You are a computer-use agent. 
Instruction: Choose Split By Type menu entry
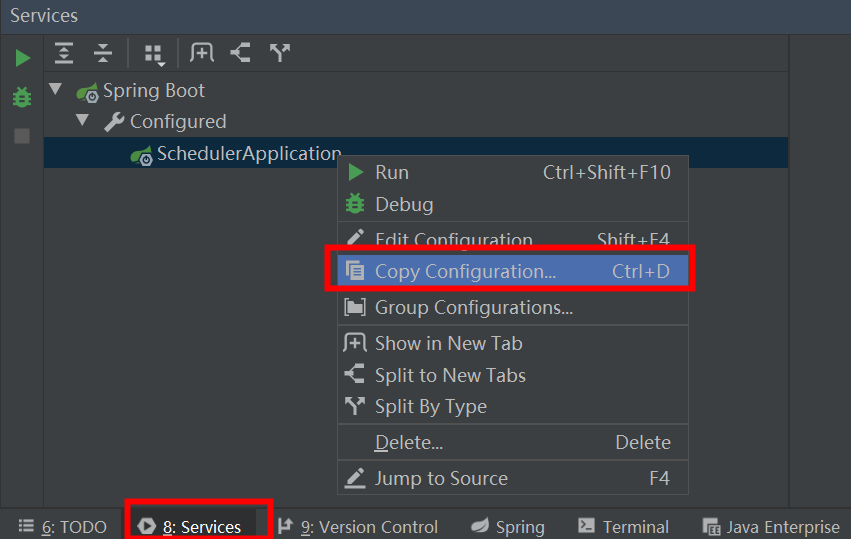[513, 407]
